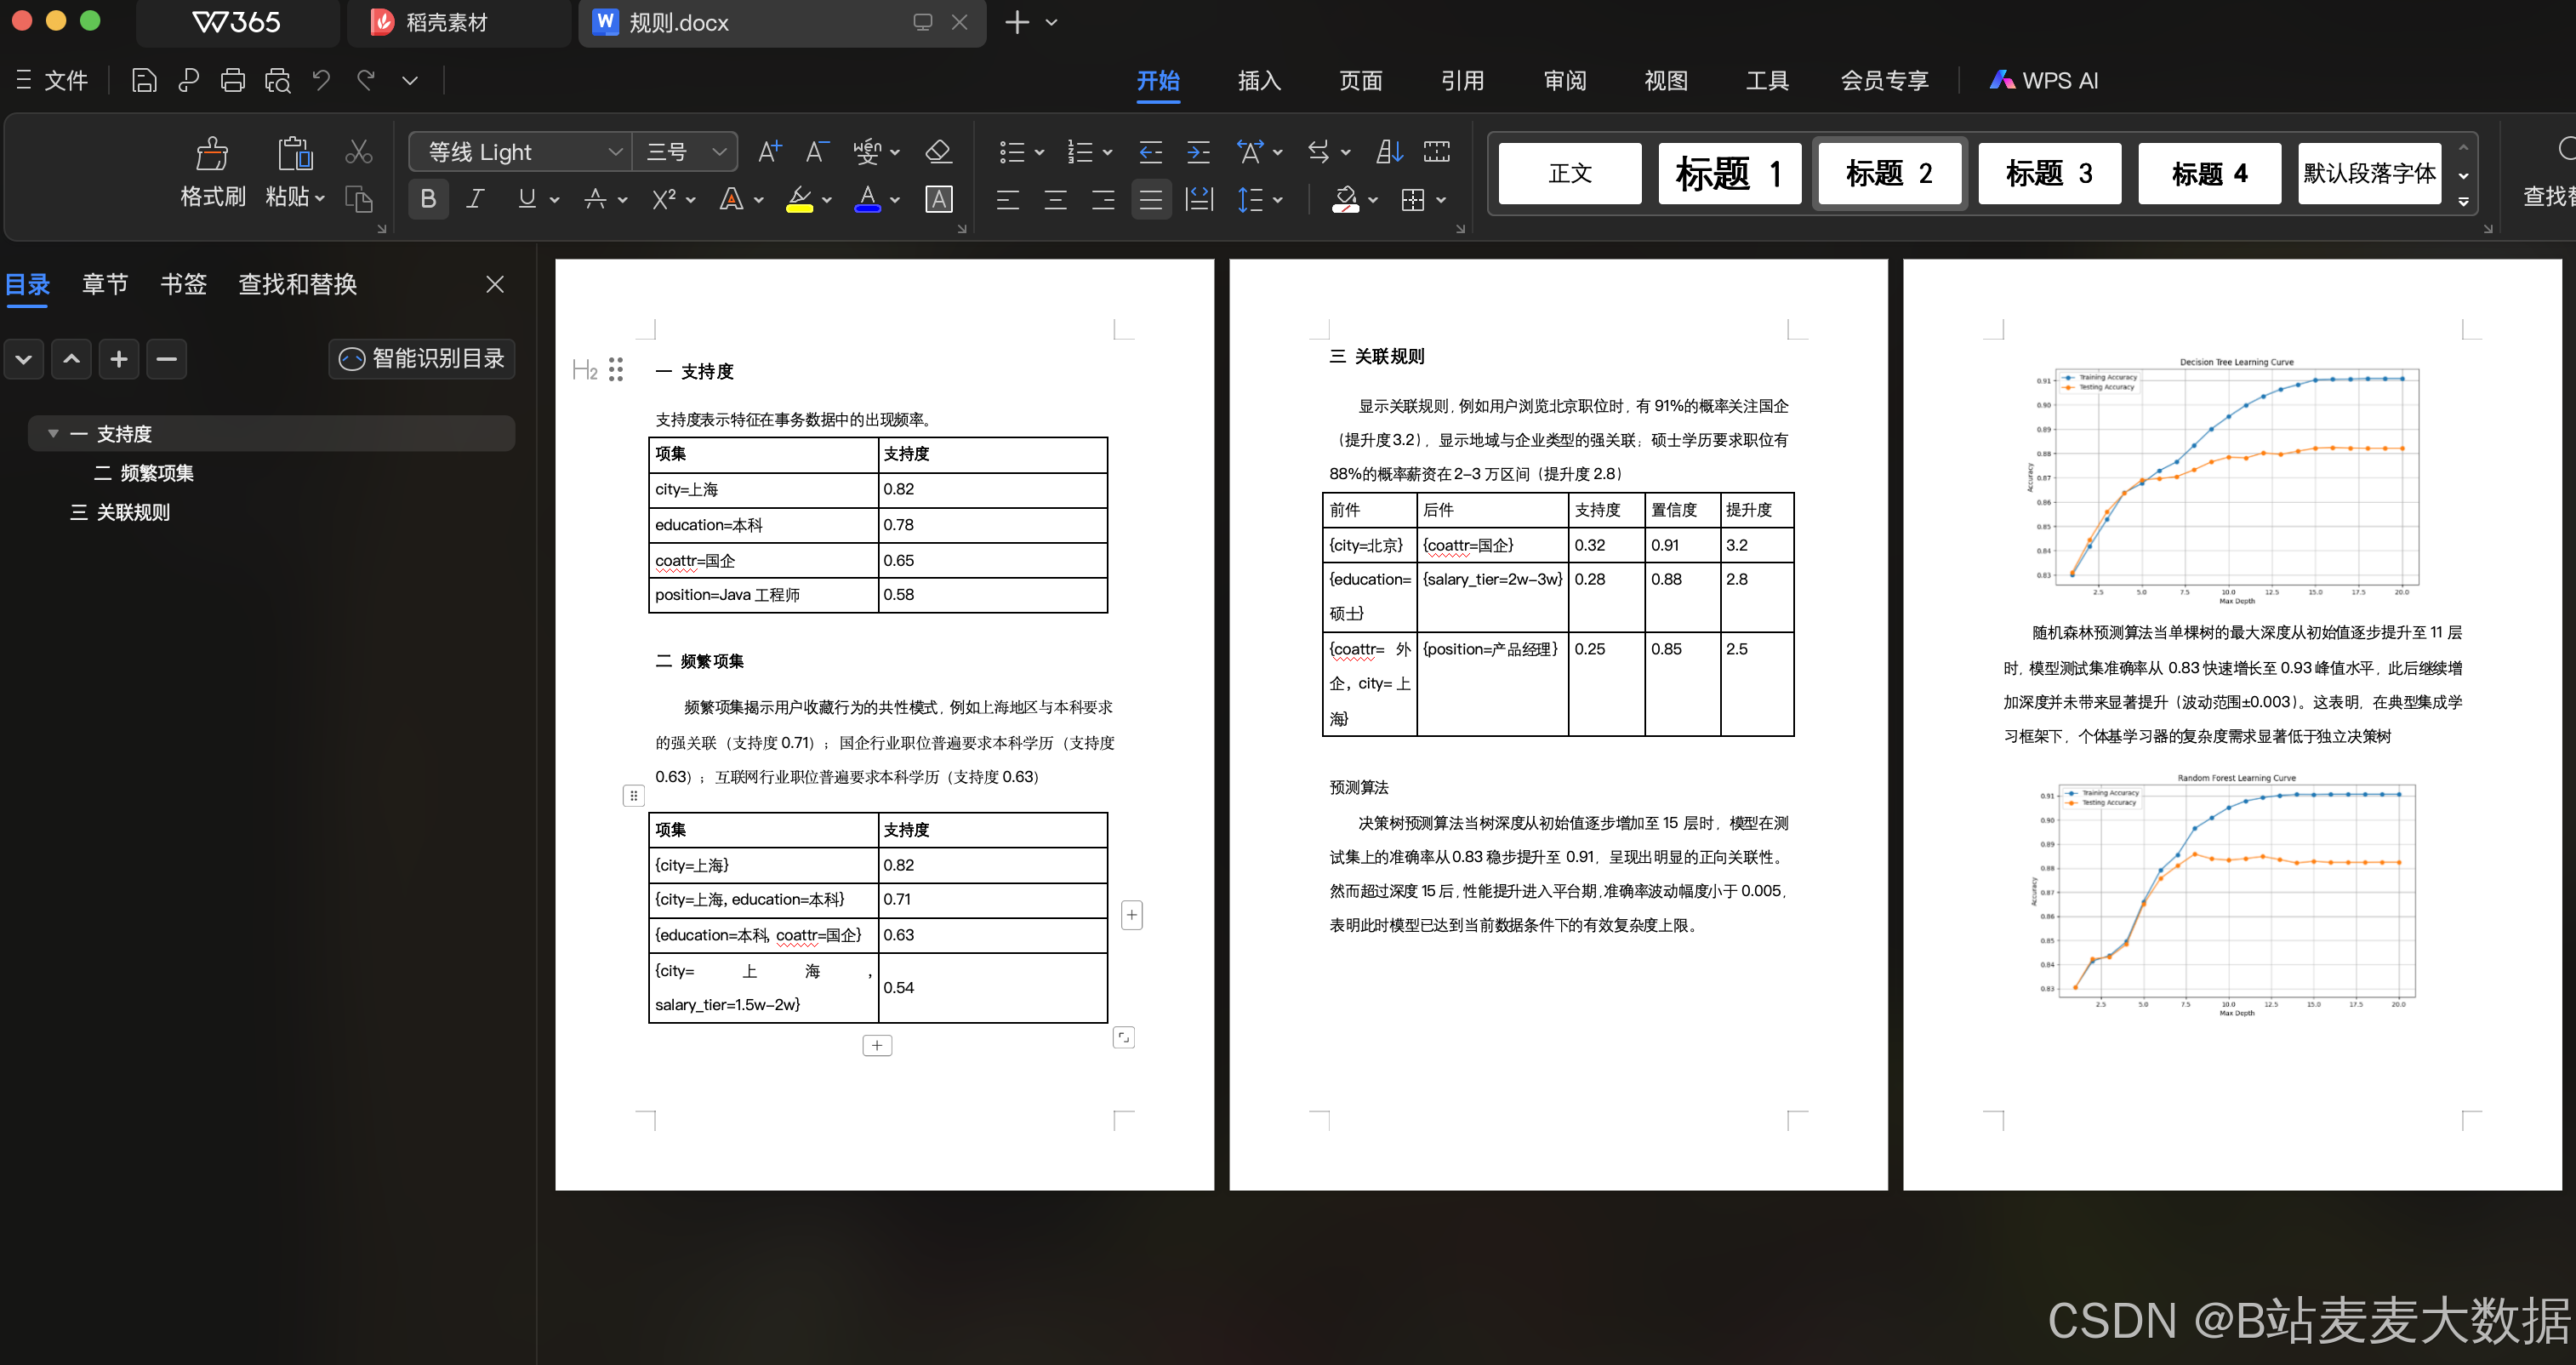This screenshot has width=2576, height=1365.
Task: Apply the 标题 3 style
Action: pyautogui.click(x=2049, y=173)
